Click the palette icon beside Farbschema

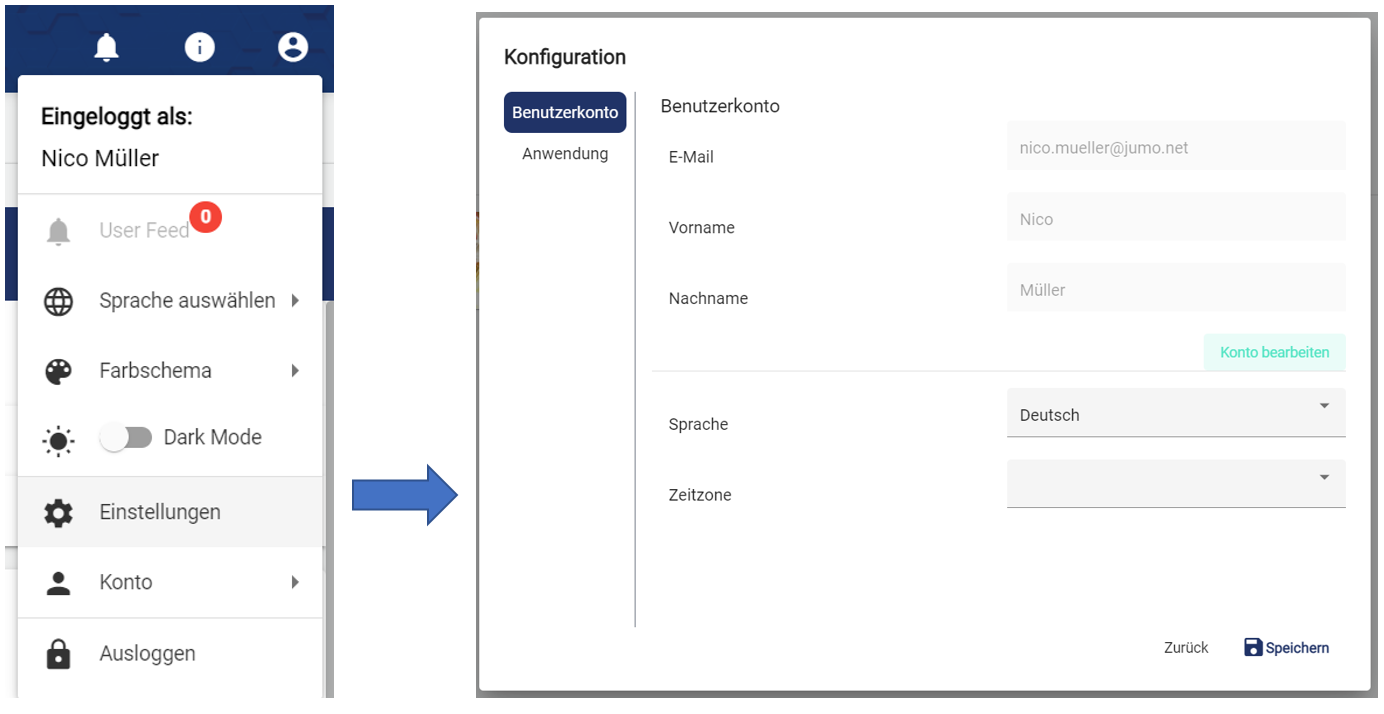click(x=59, y=372)
